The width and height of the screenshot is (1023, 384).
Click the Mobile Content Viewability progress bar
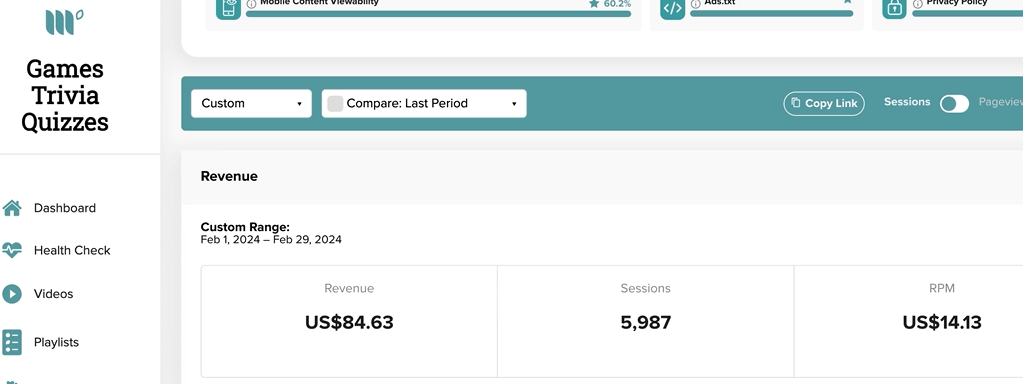(438, 14)
